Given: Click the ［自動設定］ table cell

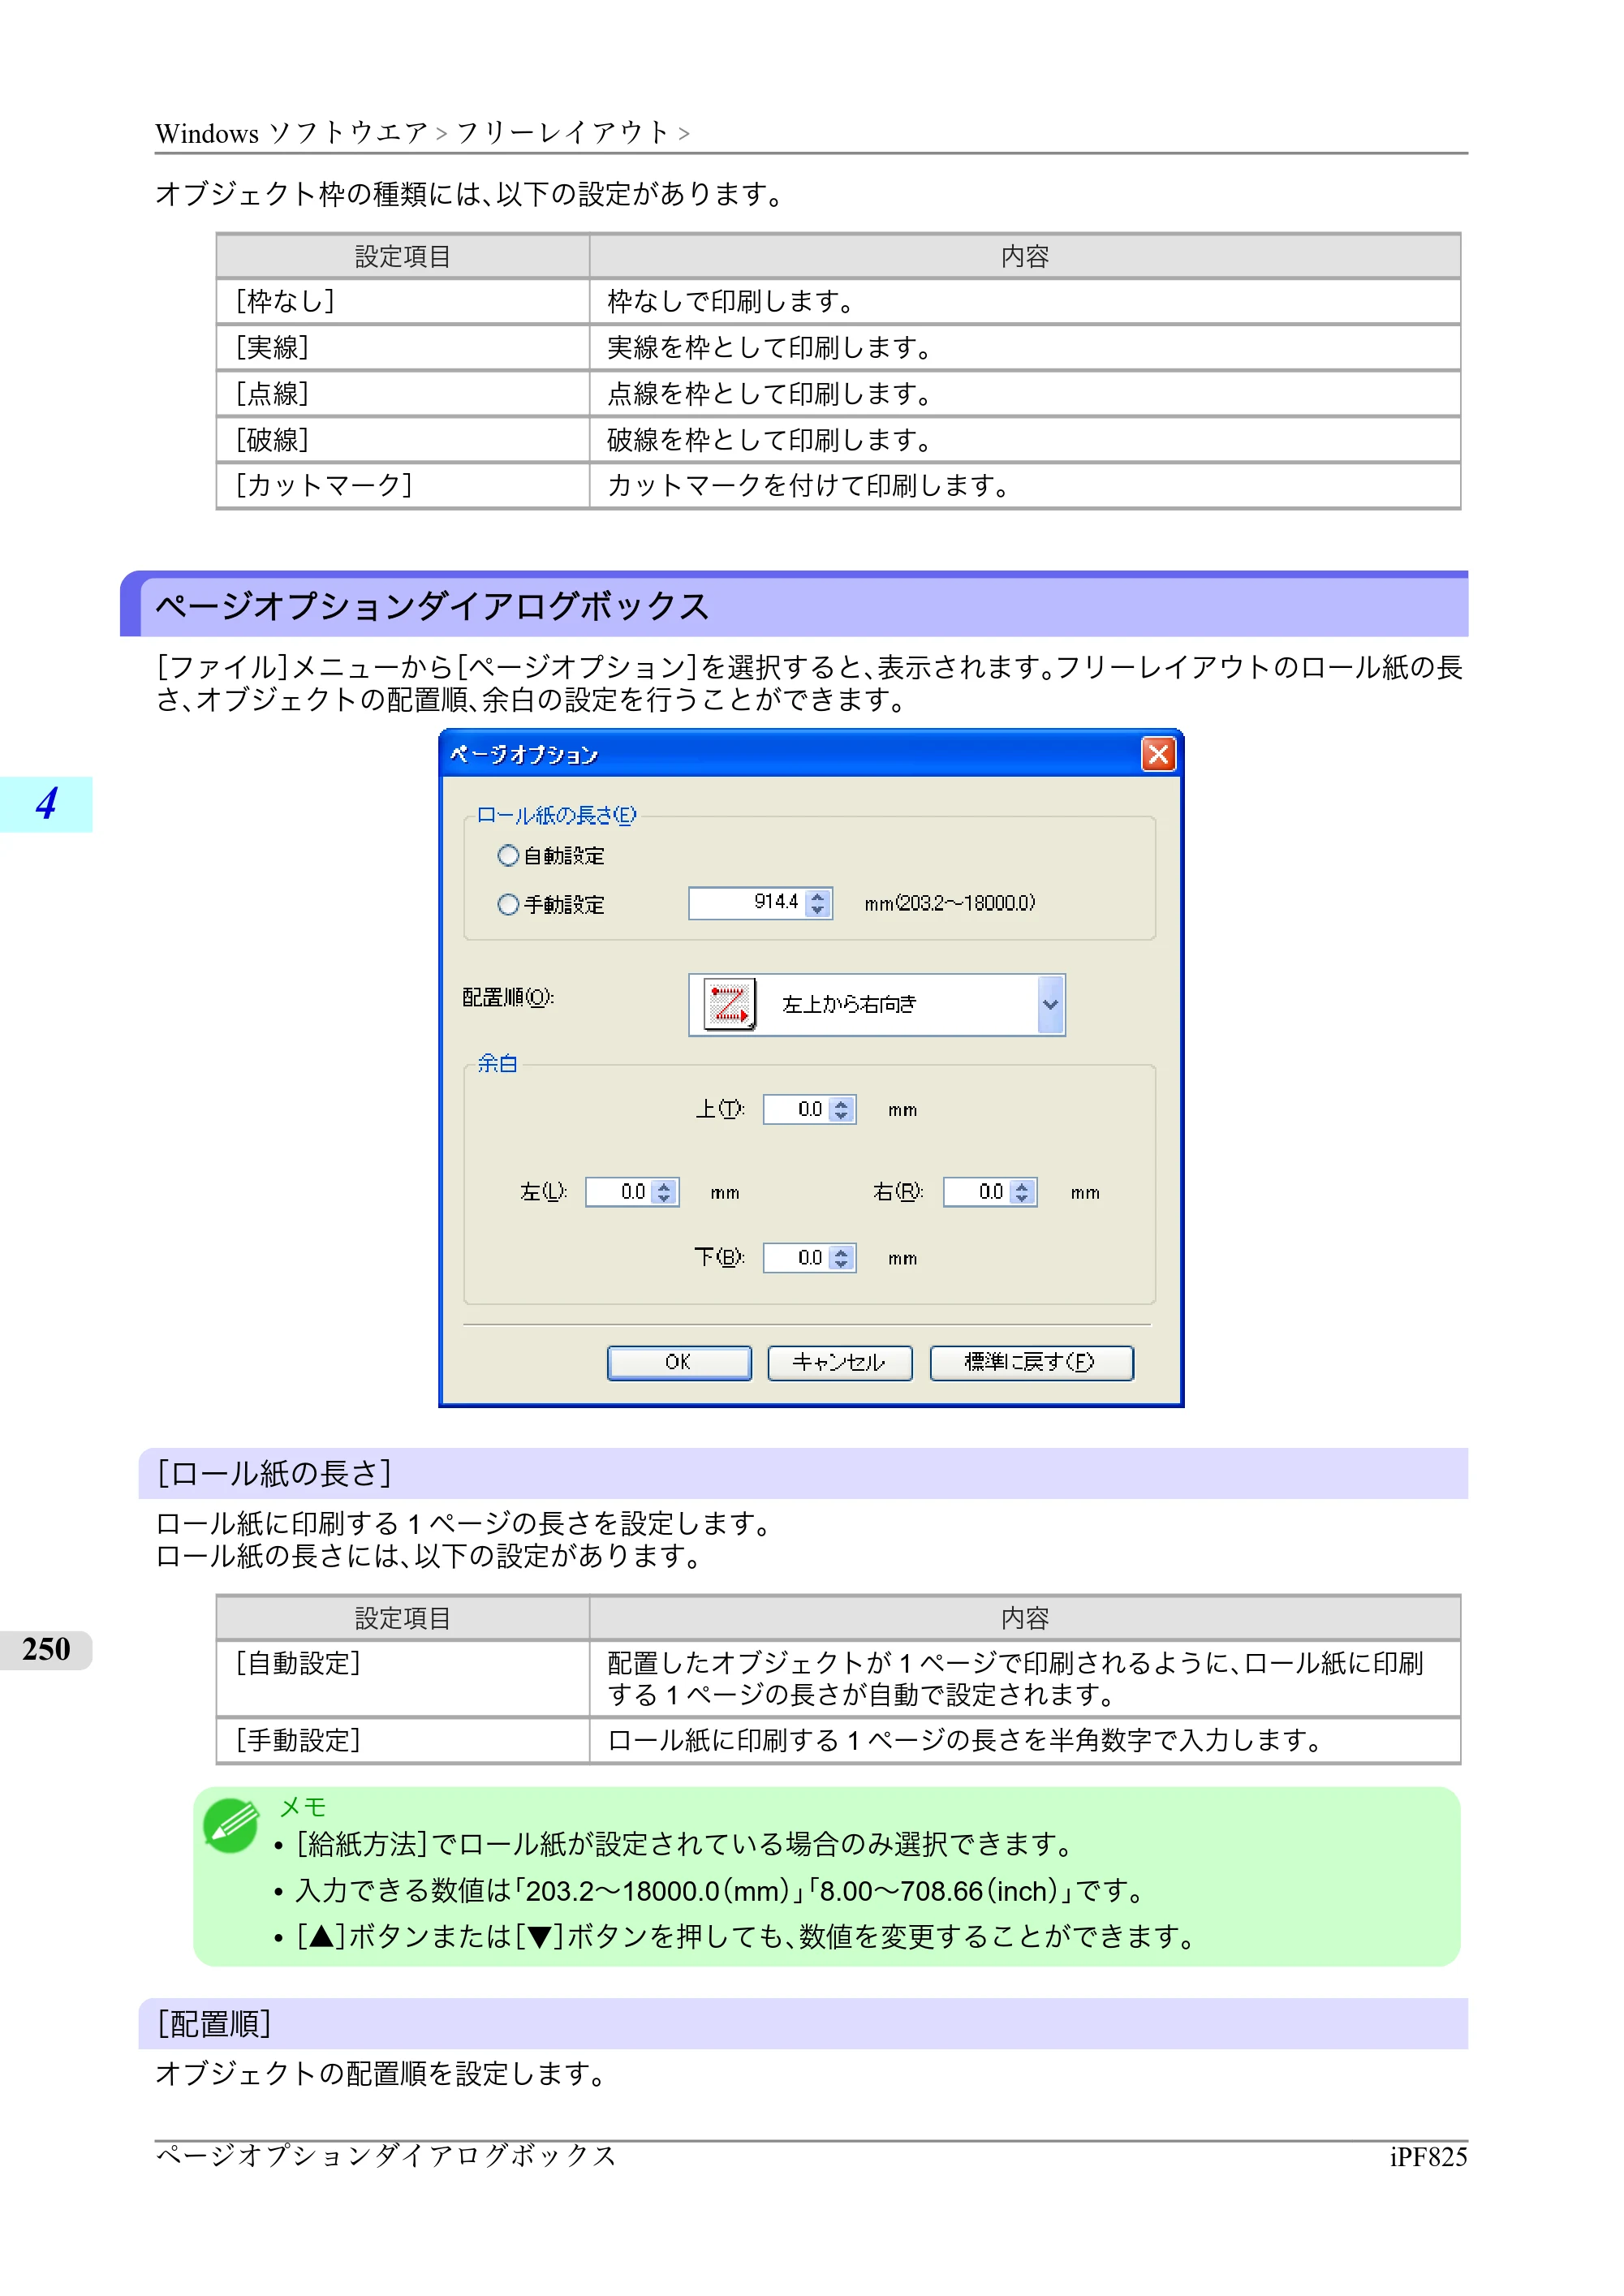Looking at the screenshot, I should tap(403, 1679).
